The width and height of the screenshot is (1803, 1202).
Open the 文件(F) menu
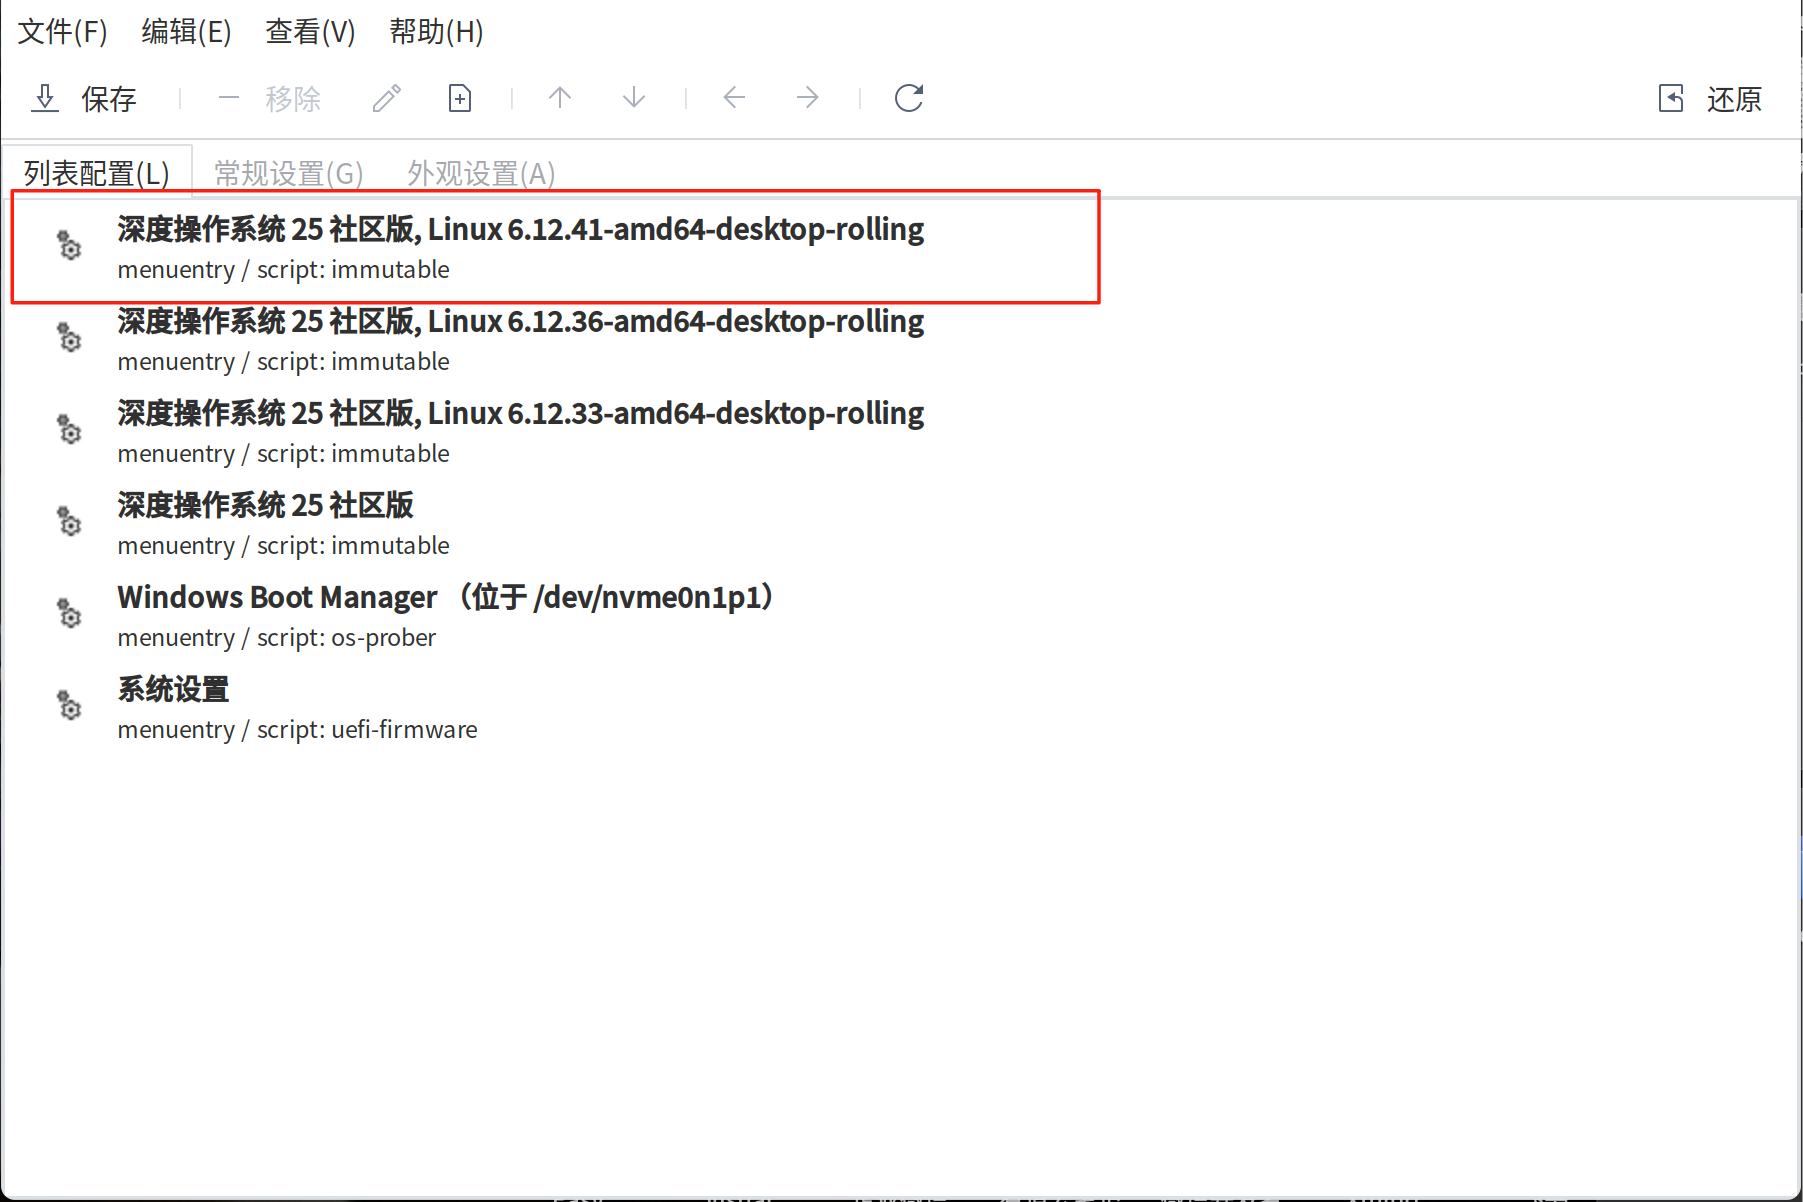tap(62, 31)
